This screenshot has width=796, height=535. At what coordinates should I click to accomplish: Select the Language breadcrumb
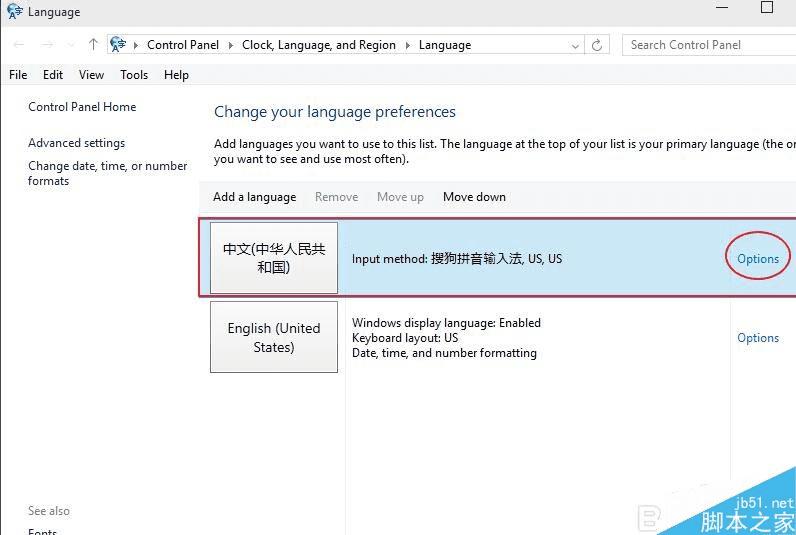click(445, 45)
